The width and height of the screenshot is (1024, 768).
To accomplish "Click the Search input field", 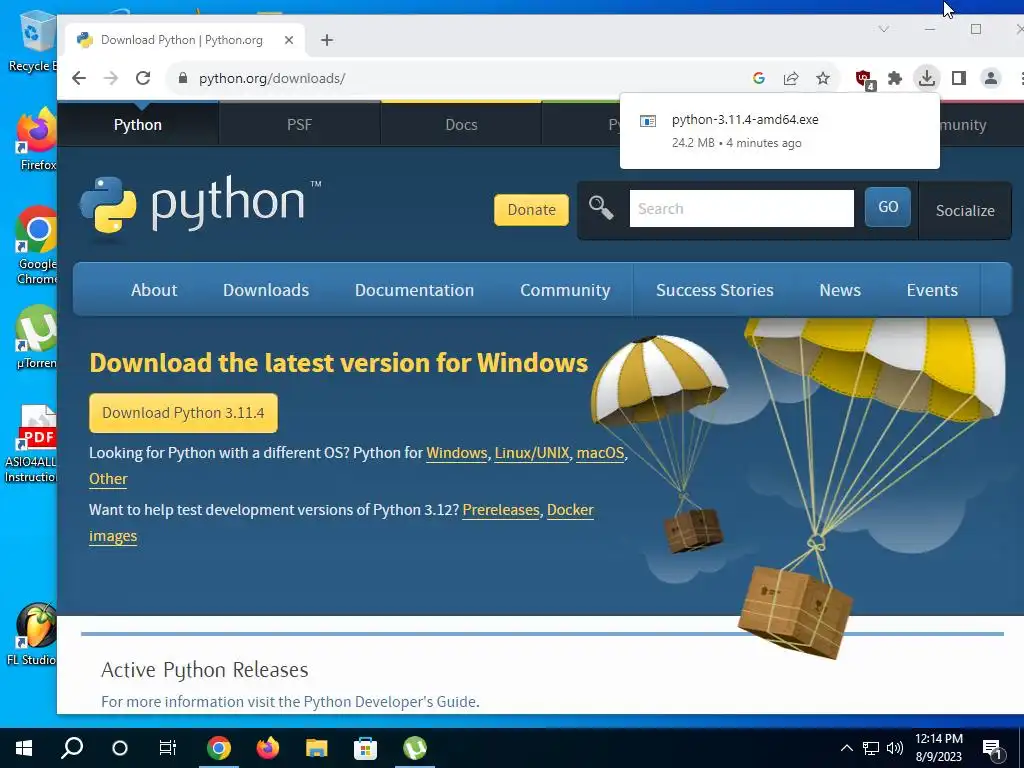I will click(741, 208).
